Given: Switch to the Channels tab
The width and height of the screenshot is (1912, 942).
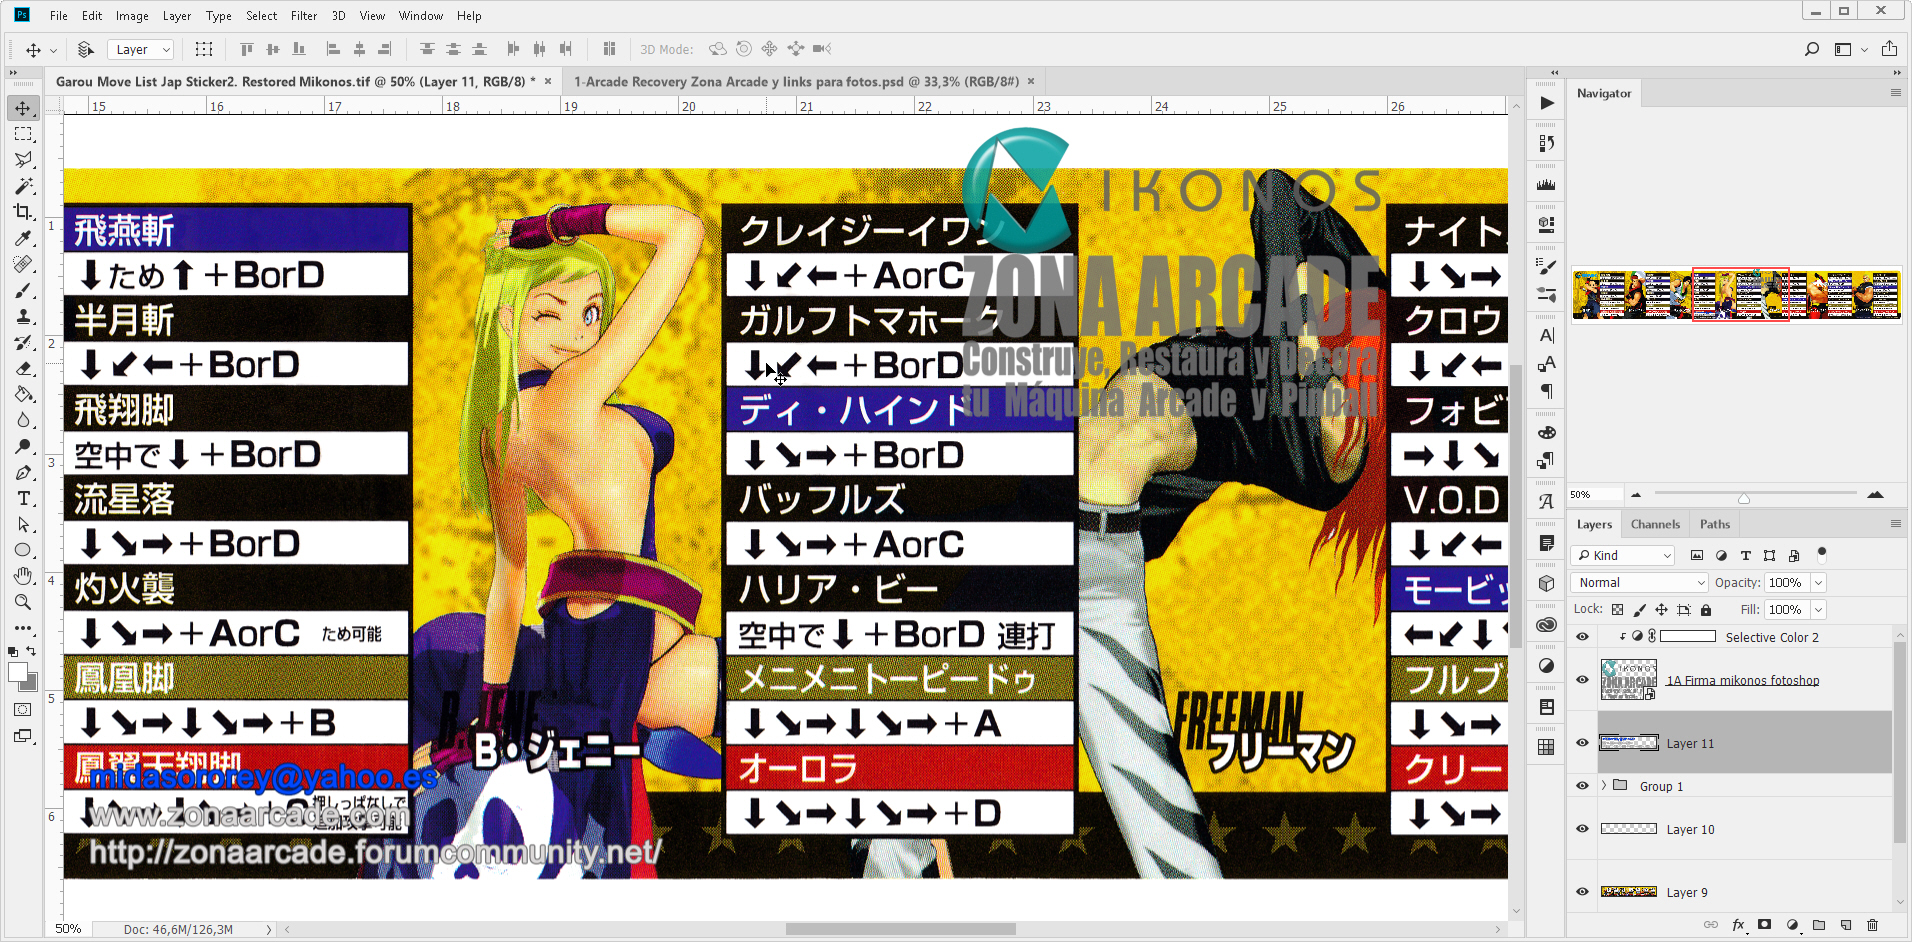Looking at the screenshot, I should (1655, 523).
